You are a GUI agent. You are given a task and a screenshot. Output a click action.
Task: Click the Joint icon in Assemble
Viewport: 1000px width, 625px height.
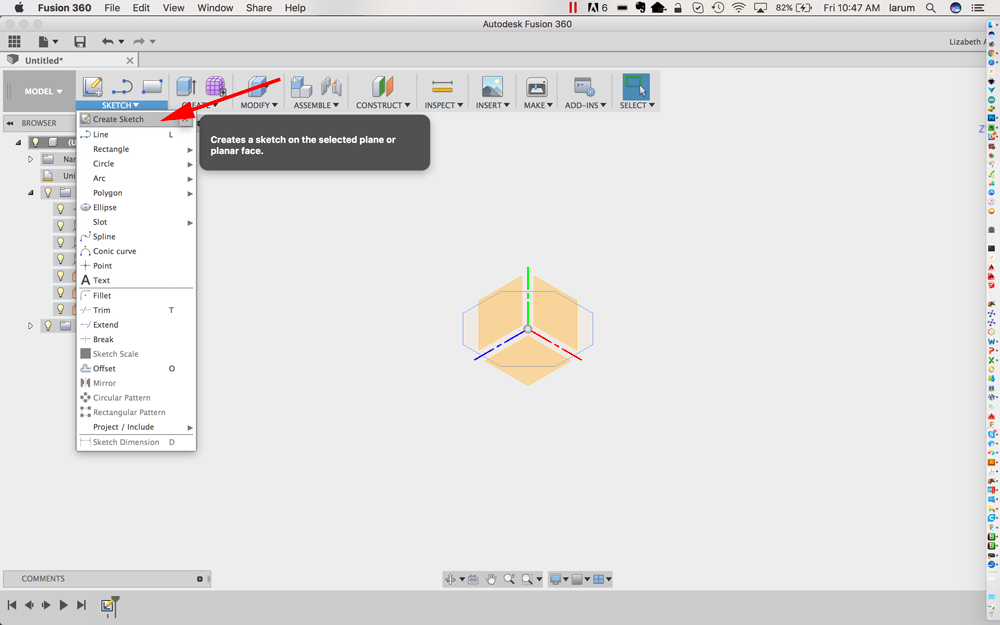[x=331, y=87]
